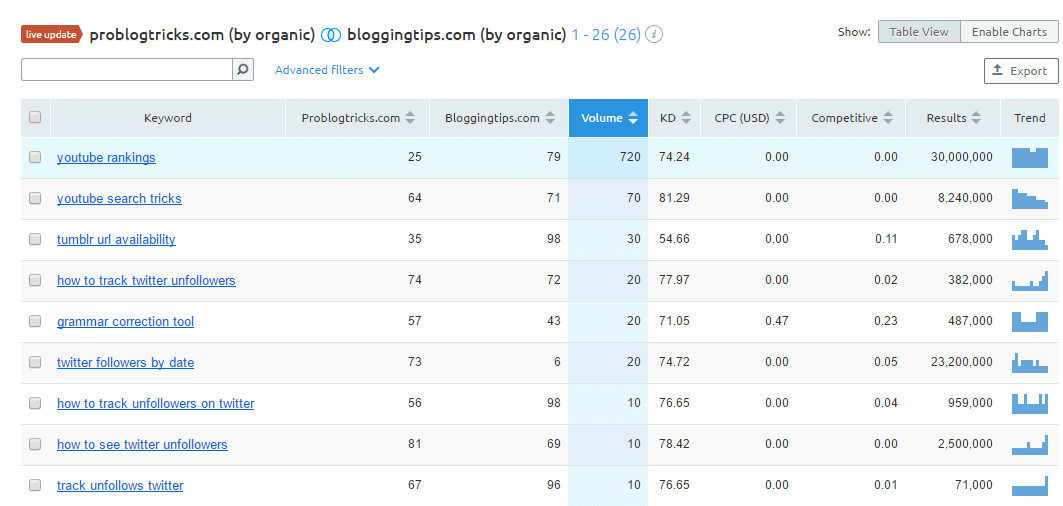Expand the Advanced filters dropdown
This screenshot has width=1063, height=506.
327,70
